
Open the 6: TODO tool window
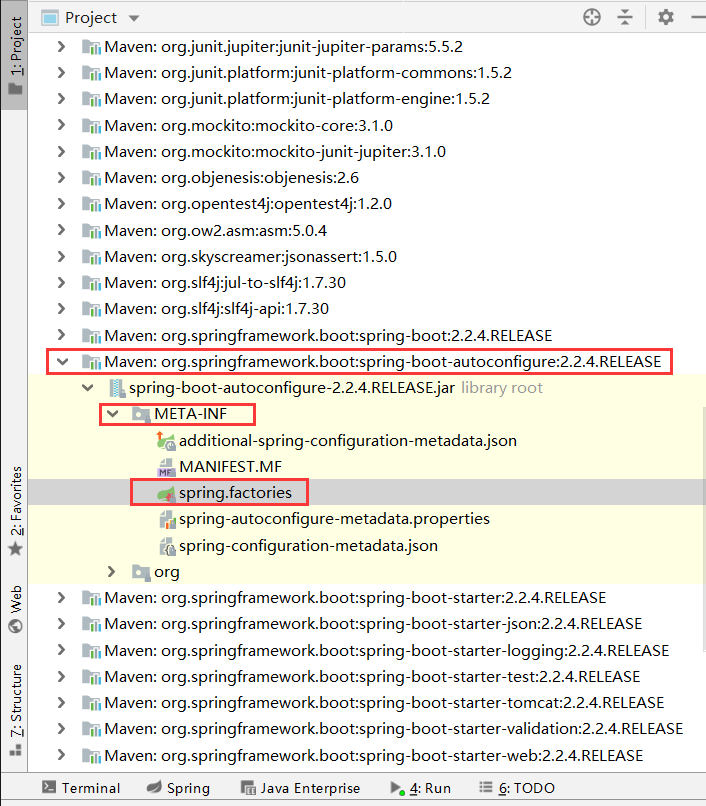[517, 788]
